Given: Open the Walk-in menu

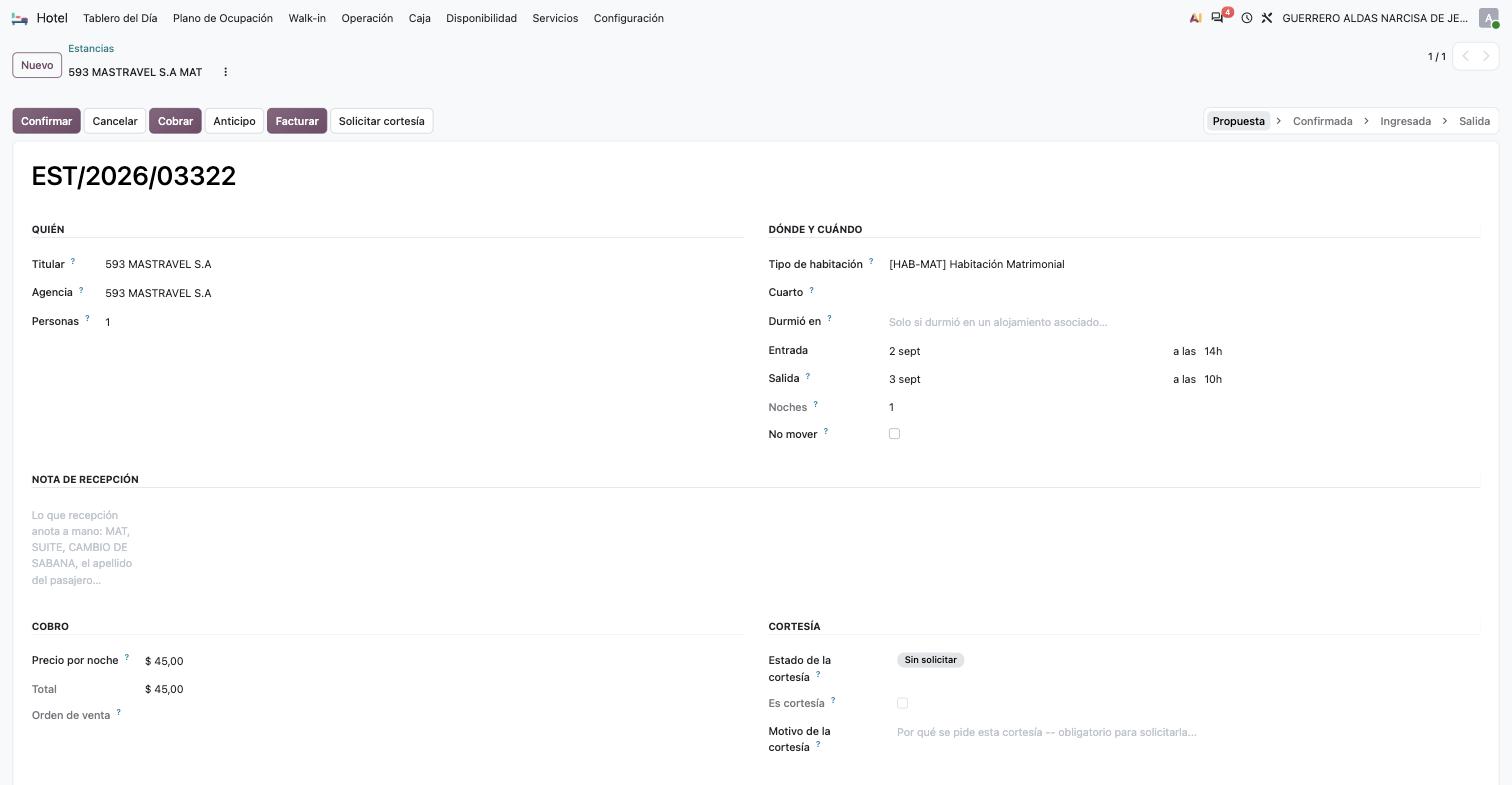Looking at the screenshot, I should [307, 18].
